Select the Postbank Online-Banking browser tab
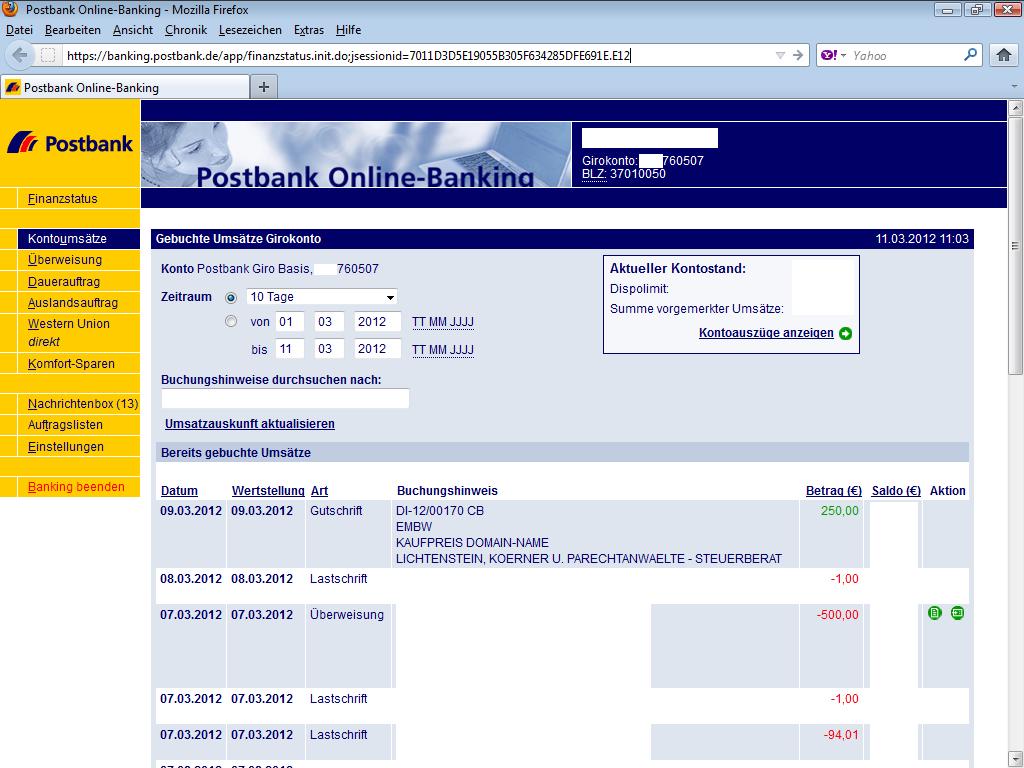Viewport: 1024px width, 768px height. click(125, 88)
